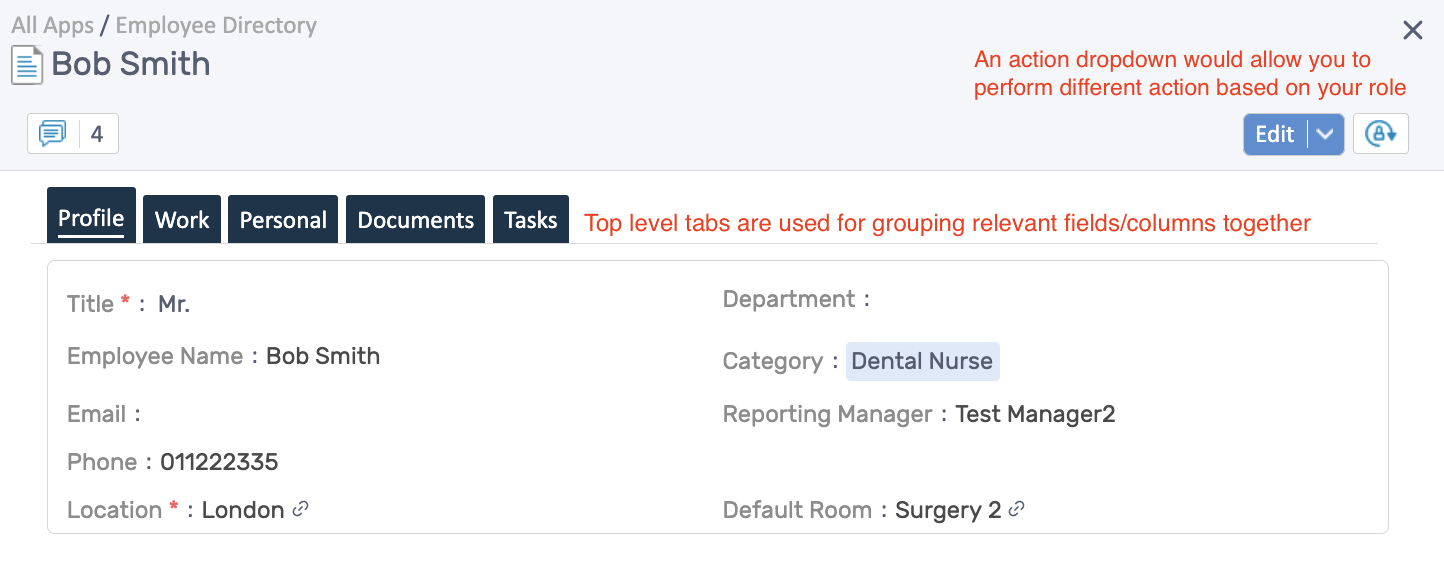Navigate to All Apps breadcrumb
Image resolution: width=1444 pixels, height=584 pixels.
click(x=52, y=25)
